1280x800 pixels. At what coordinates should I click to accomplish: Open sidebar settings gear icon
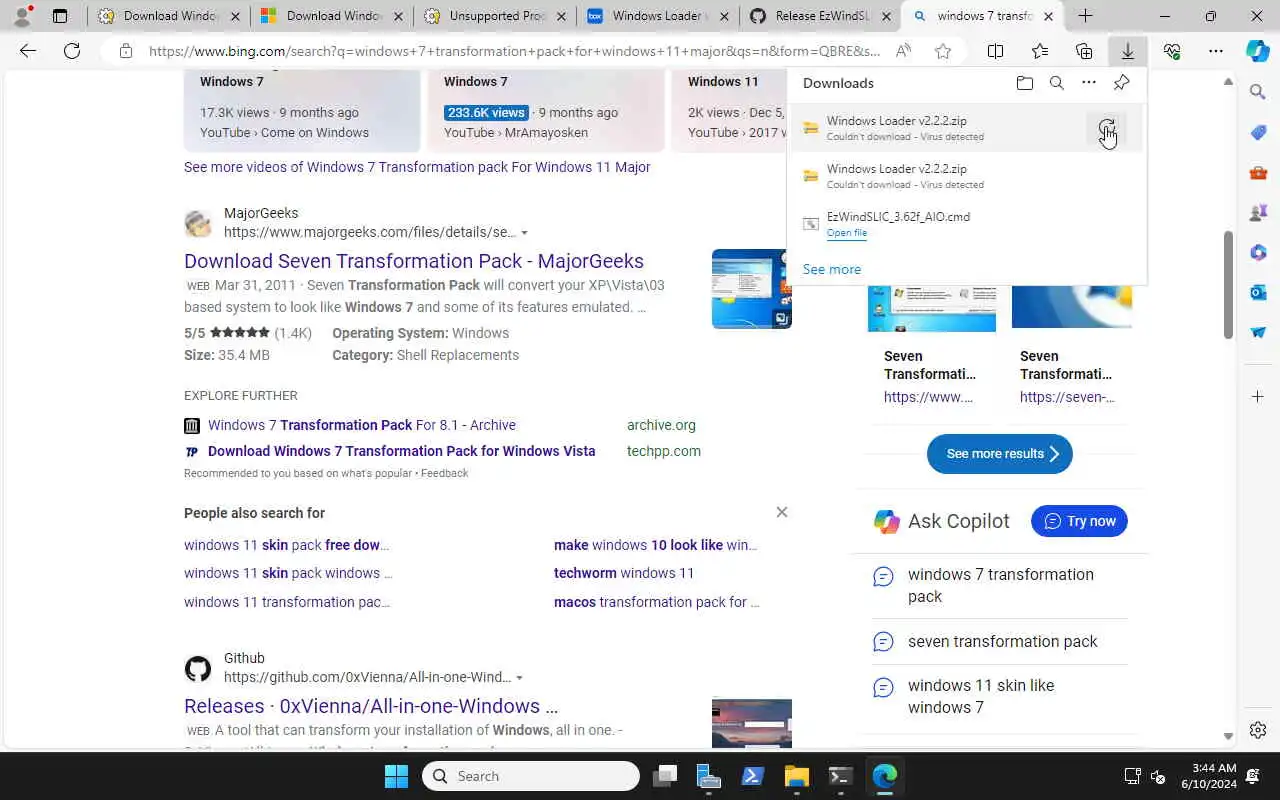(x=1258, y=730)
